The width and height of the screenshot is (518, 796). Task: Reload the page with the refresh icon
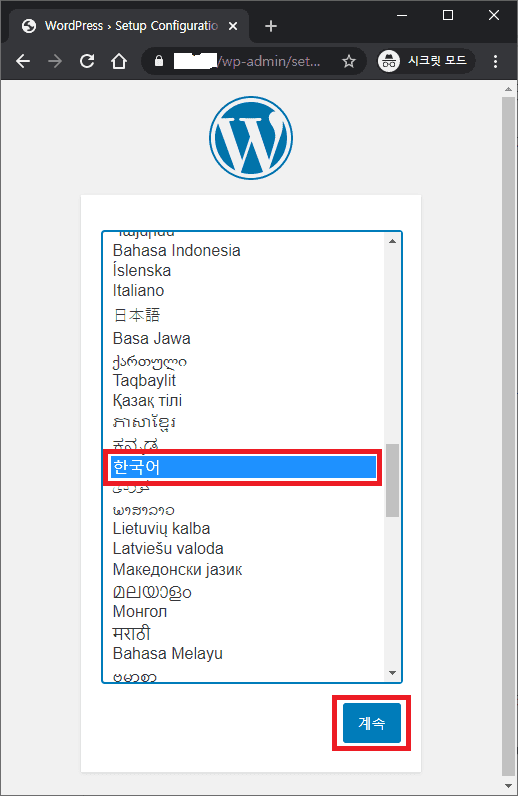[87, 61]
